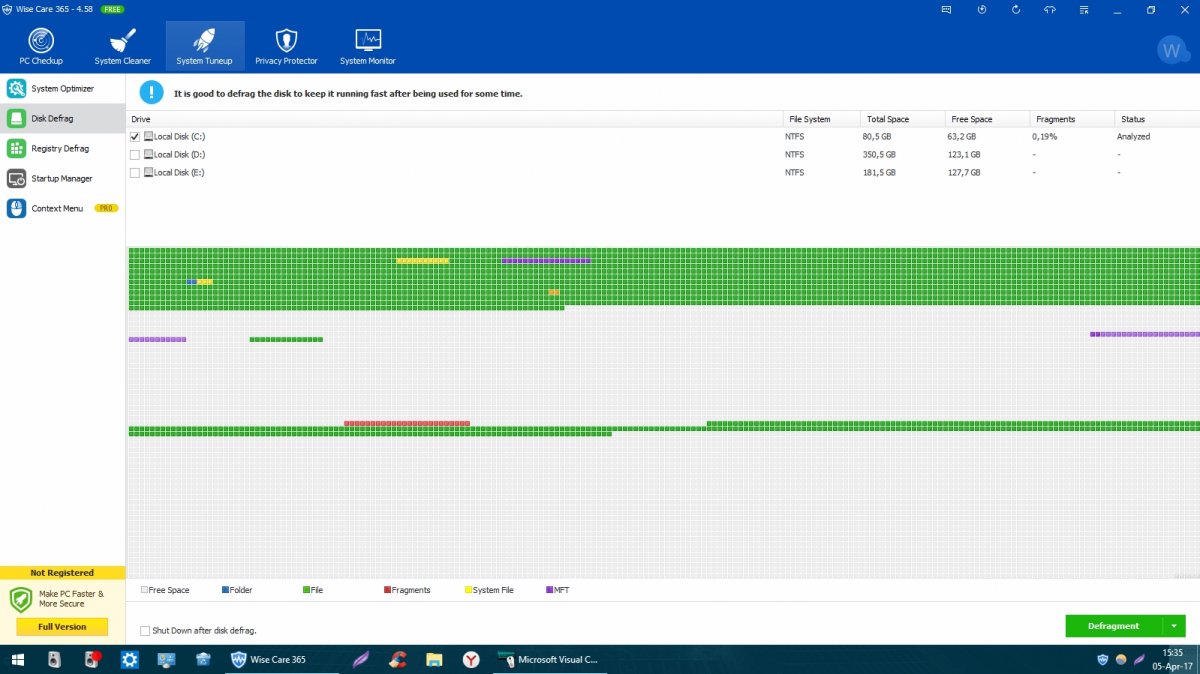Click the Drive column header
Screen dimensions: 1200x674
(454, 119)
